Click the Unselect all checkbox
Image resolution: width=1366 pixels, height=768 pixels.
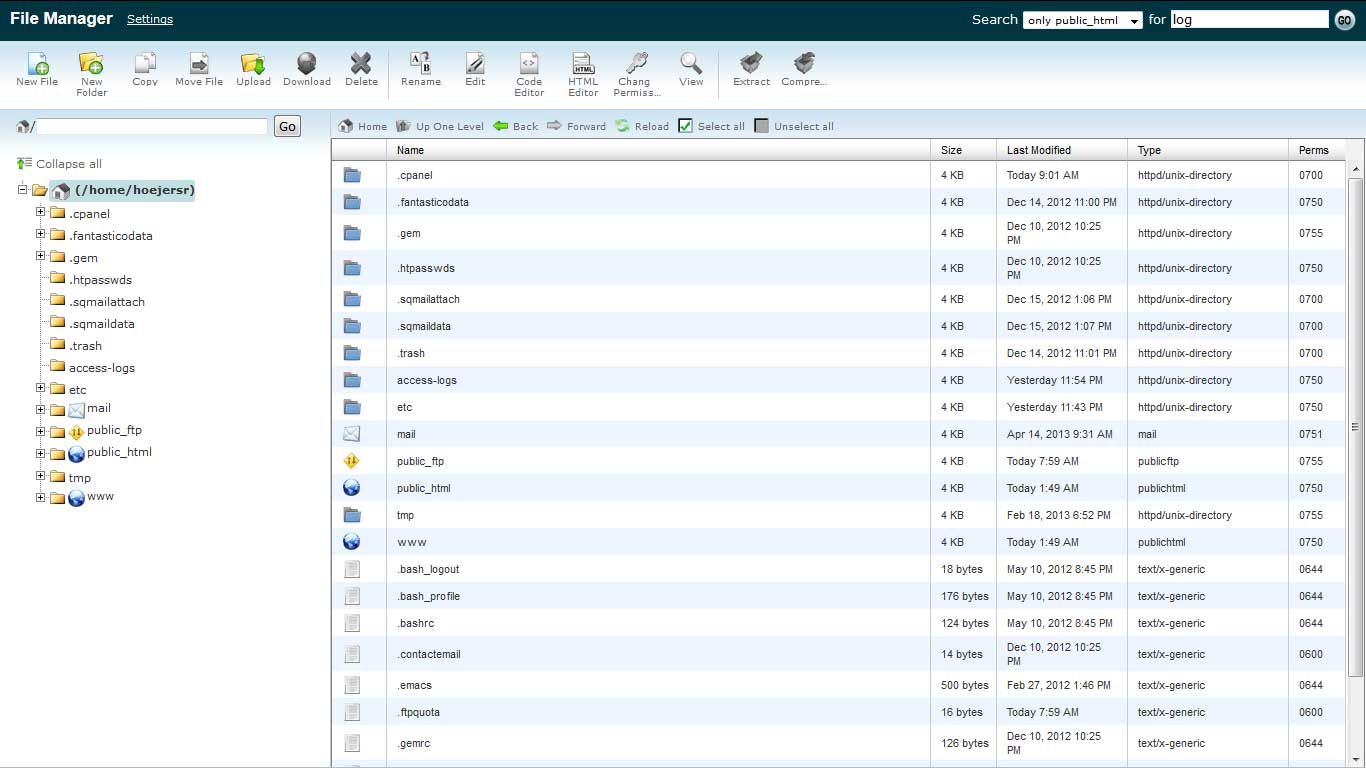762,126
